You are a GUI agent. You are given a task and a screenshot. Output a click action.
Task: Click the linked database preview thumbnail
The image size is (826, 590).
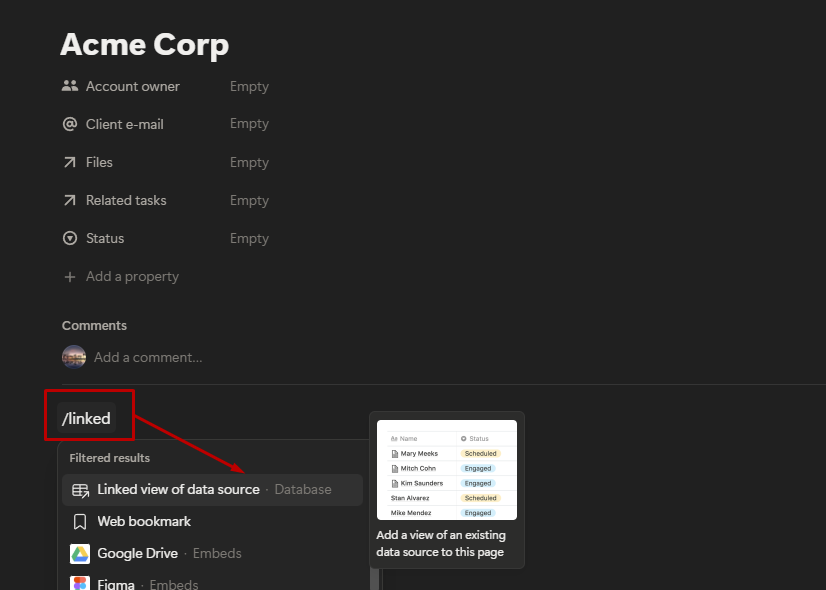click(x=447, y=469)
